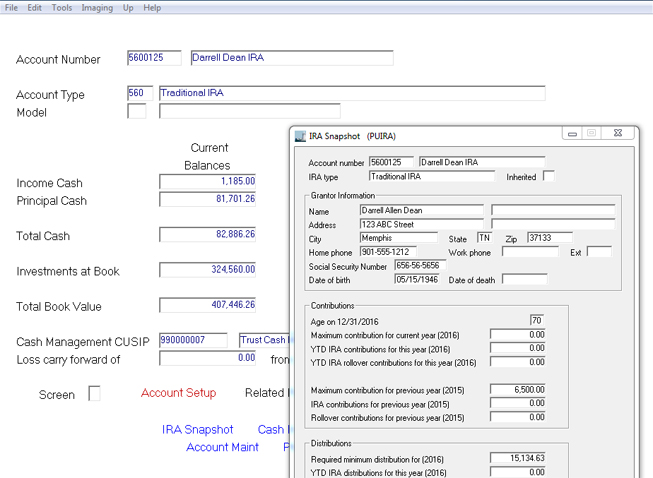Click the Address field 123 ABC Street
The width and height of the screenshot is (653, 478).
point(421,224)
